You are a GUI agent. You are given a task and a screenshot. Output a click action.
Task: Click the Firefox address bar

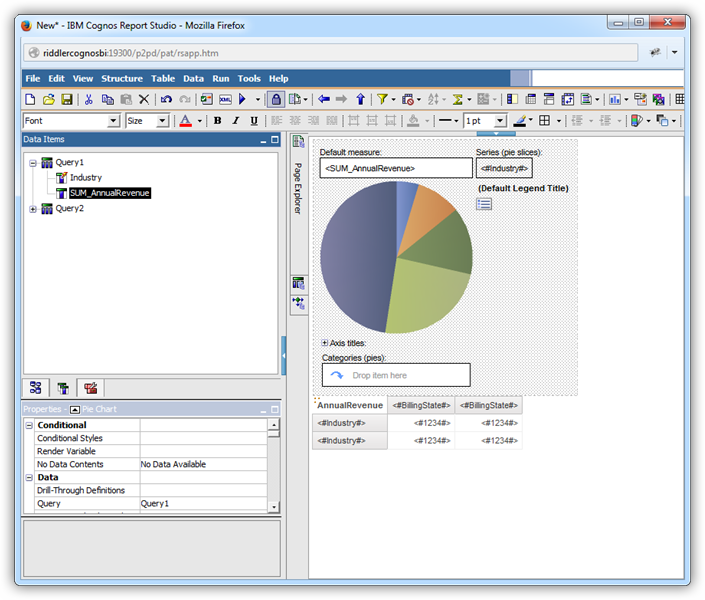pos(330,53)
